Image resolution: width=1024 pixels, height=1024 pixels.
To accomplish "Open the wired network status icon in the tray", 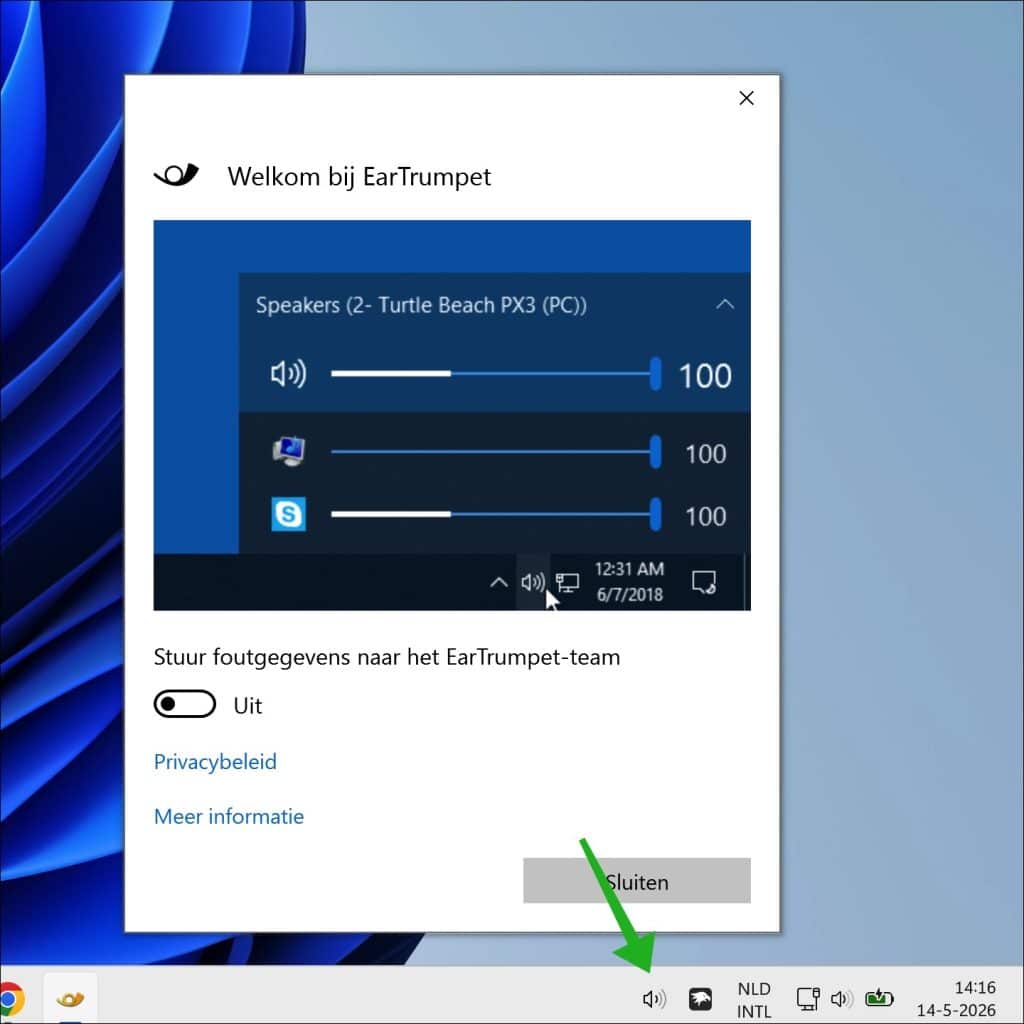I will click(x=808, y=999).
